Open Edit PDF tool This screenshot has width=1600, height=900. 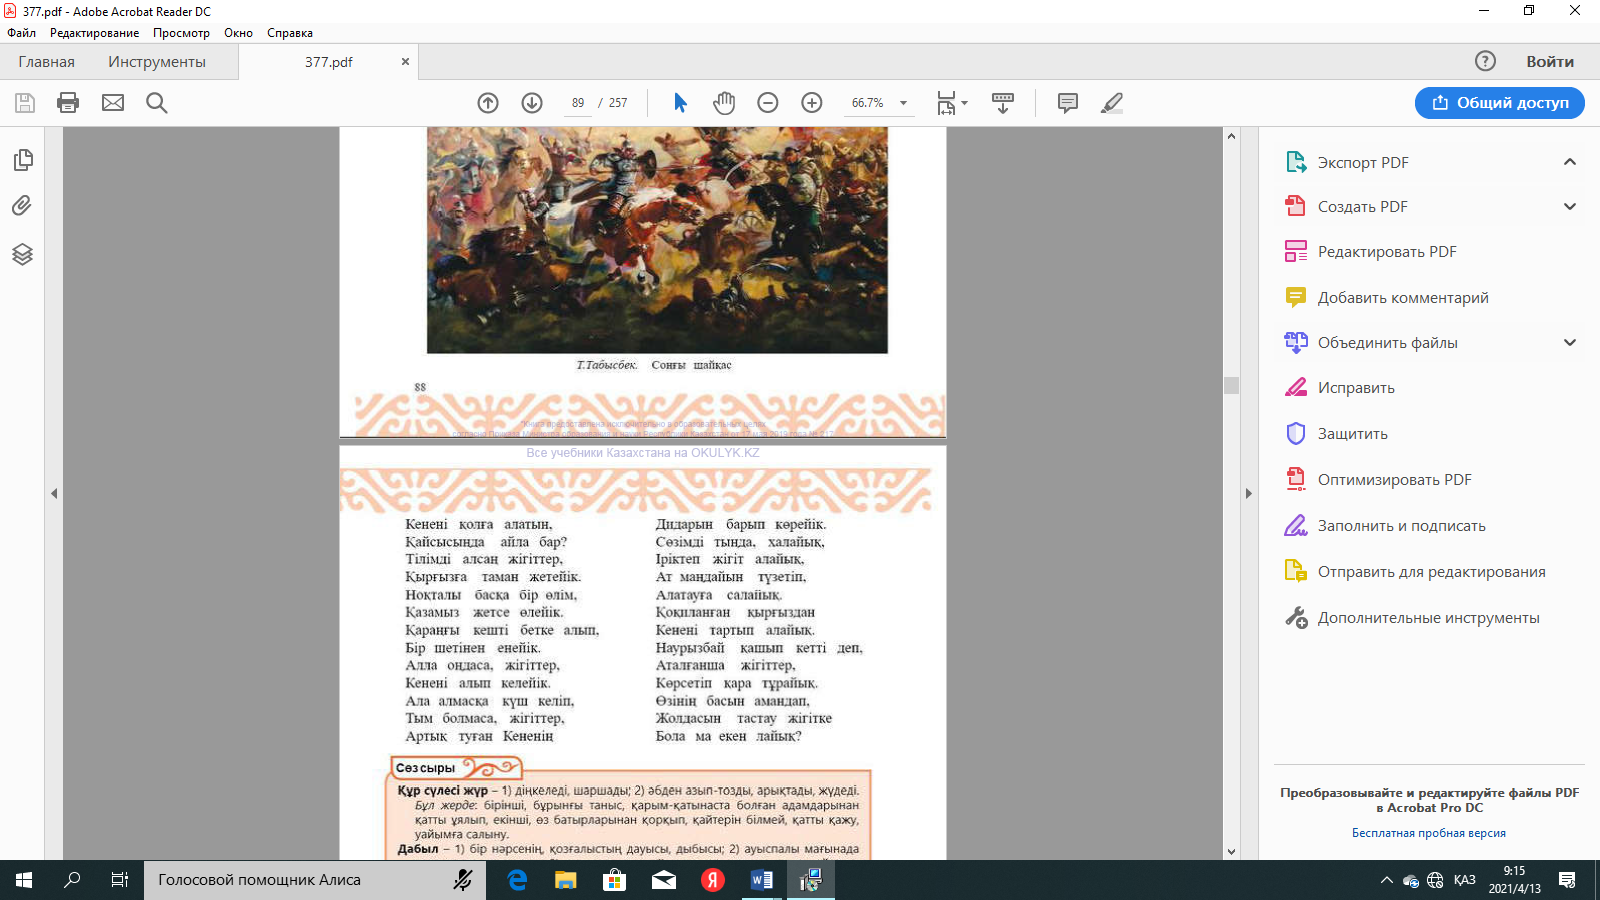tap(1386, 252)
